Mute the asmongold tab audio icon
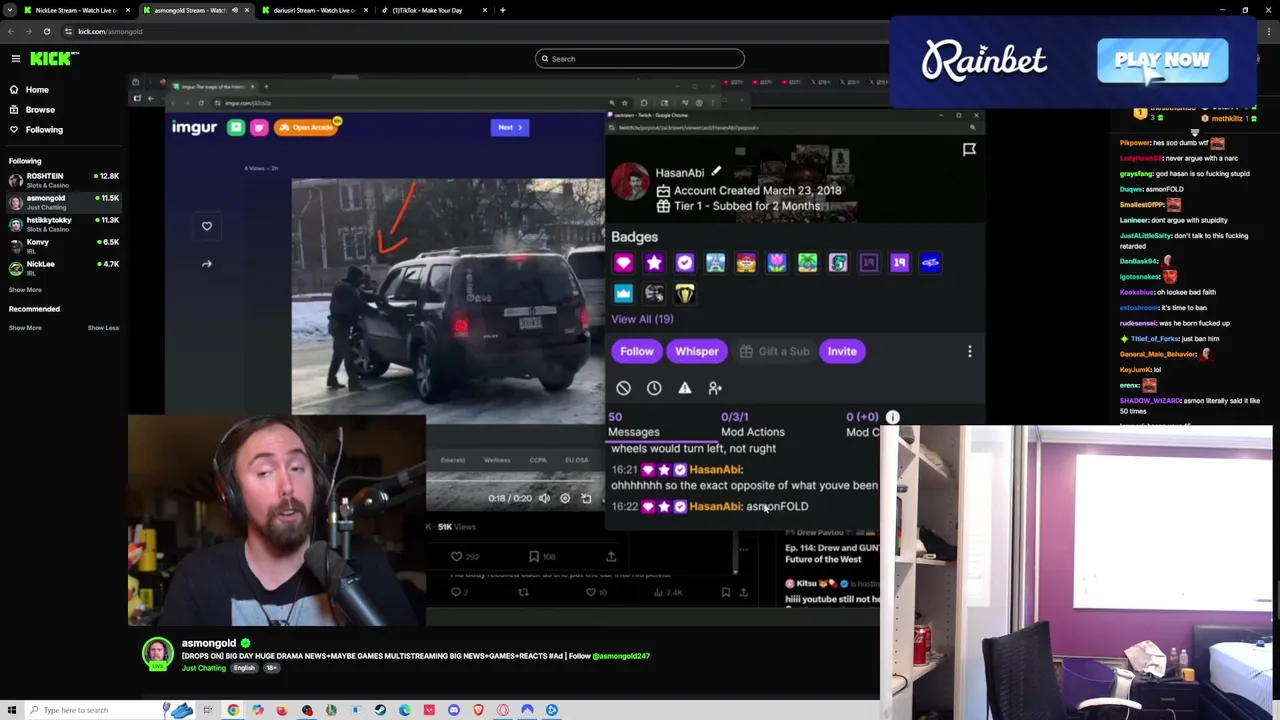This screenshot has width=1280, height=720. tap(235, 10)
